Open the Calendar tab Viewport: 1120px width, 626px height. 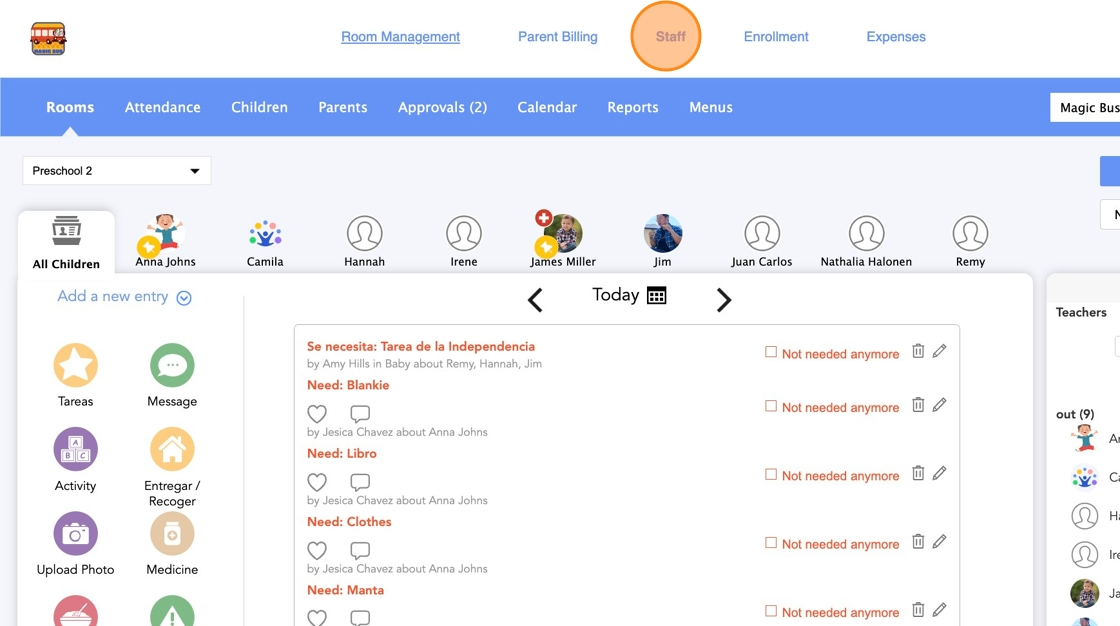[x=547, y=107]
